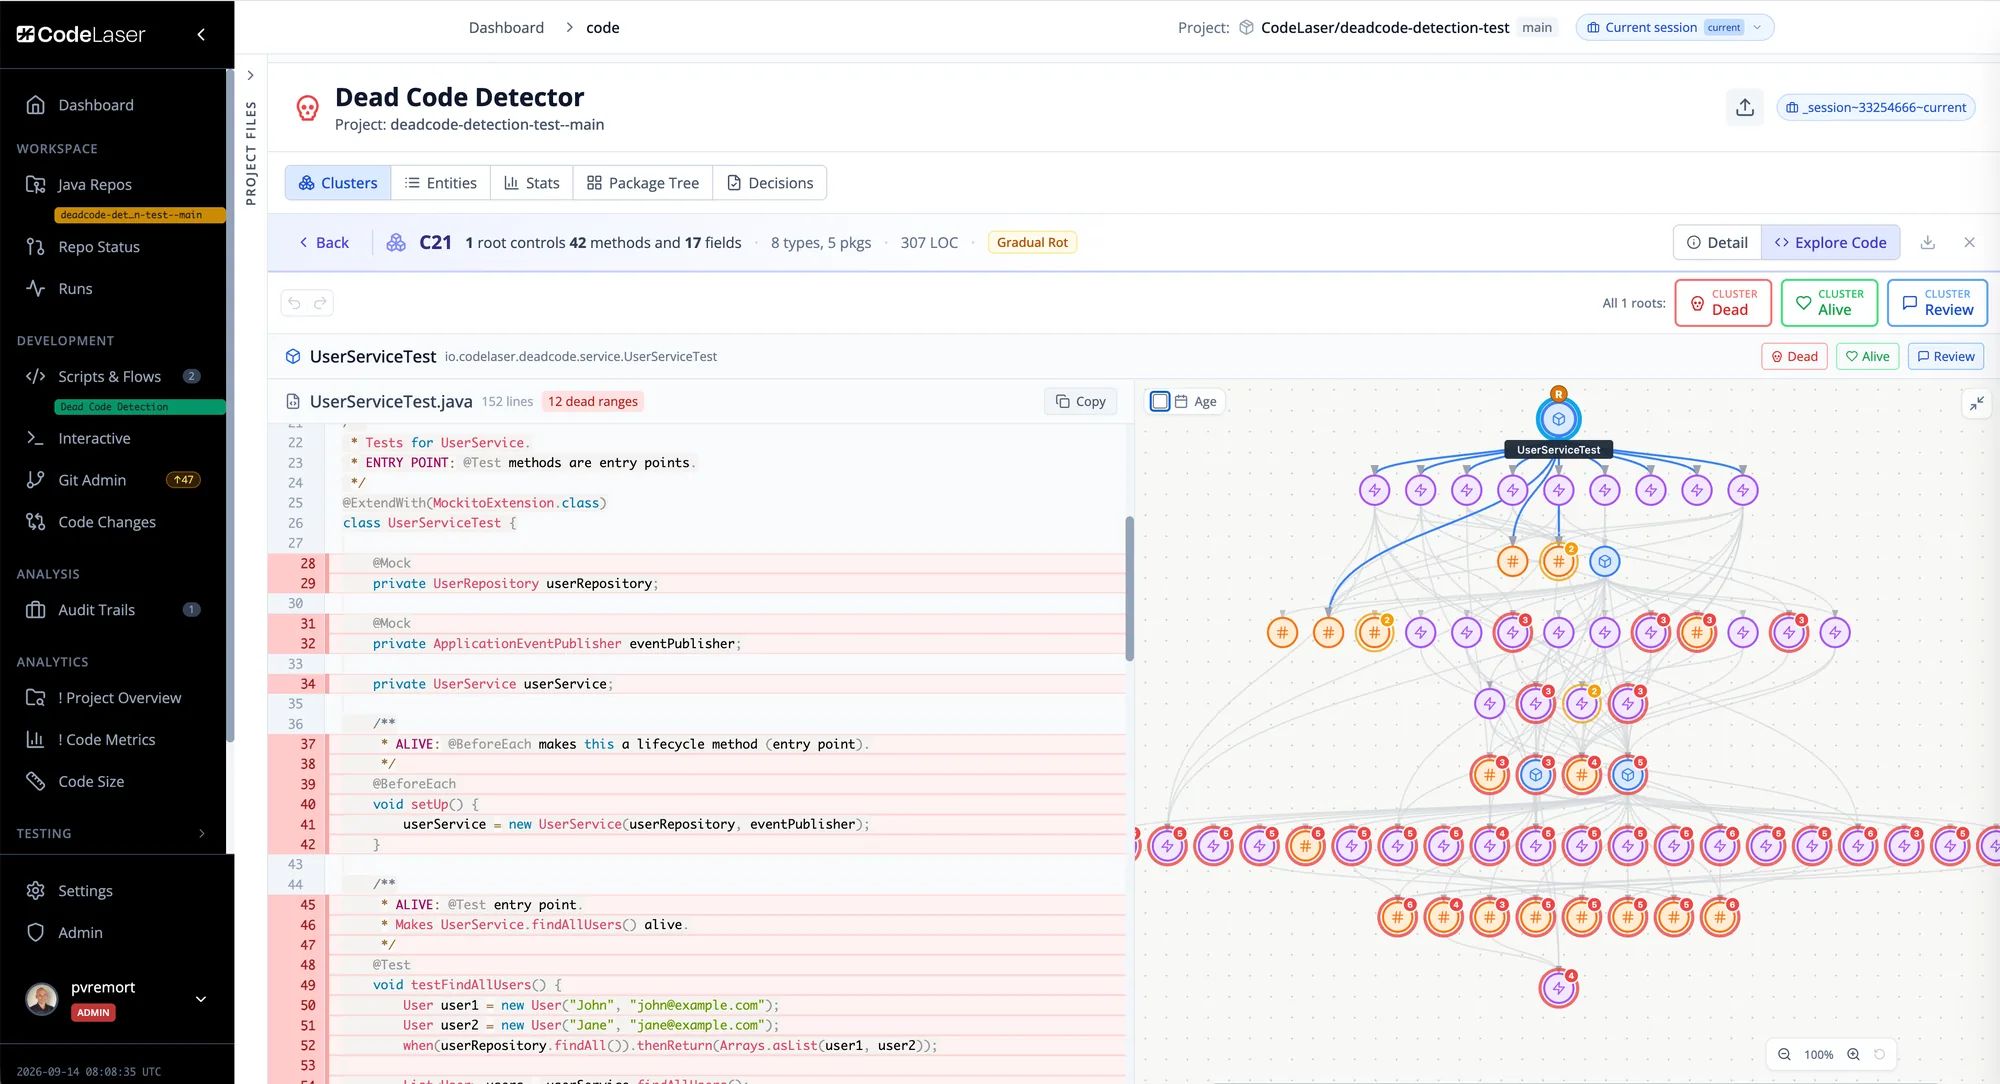Zoom in the dependency graph
This screenshot has width=2000, height=1084.
point(1853,1055)
